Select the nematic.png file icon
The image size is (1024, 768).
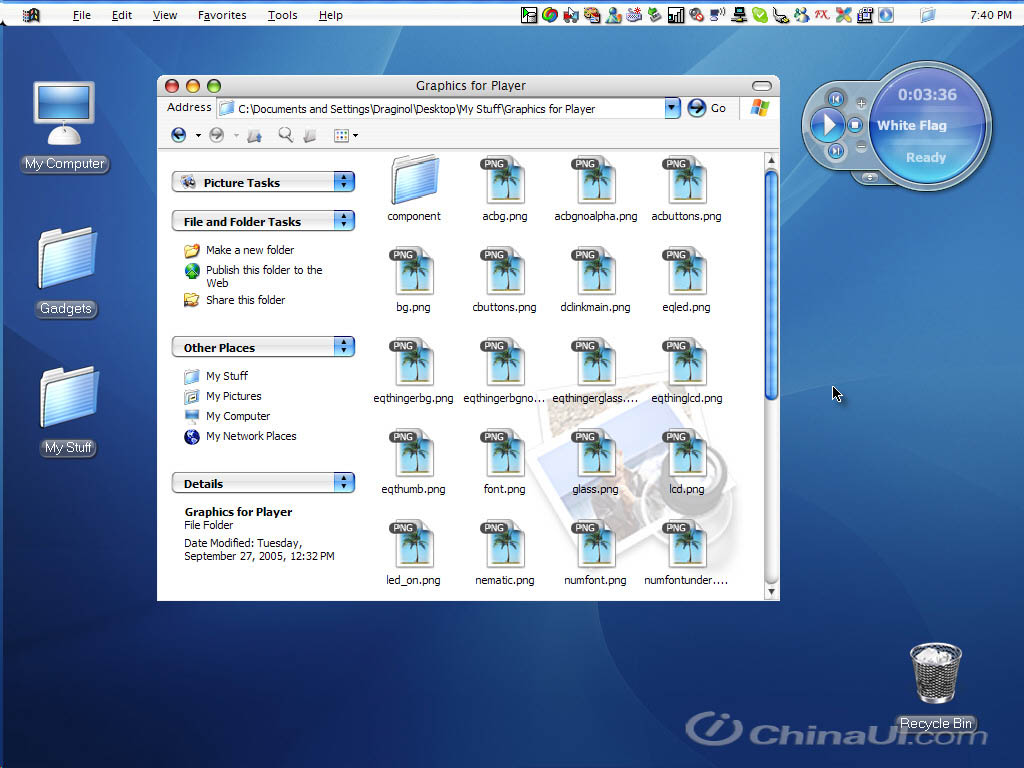(505, 543)
